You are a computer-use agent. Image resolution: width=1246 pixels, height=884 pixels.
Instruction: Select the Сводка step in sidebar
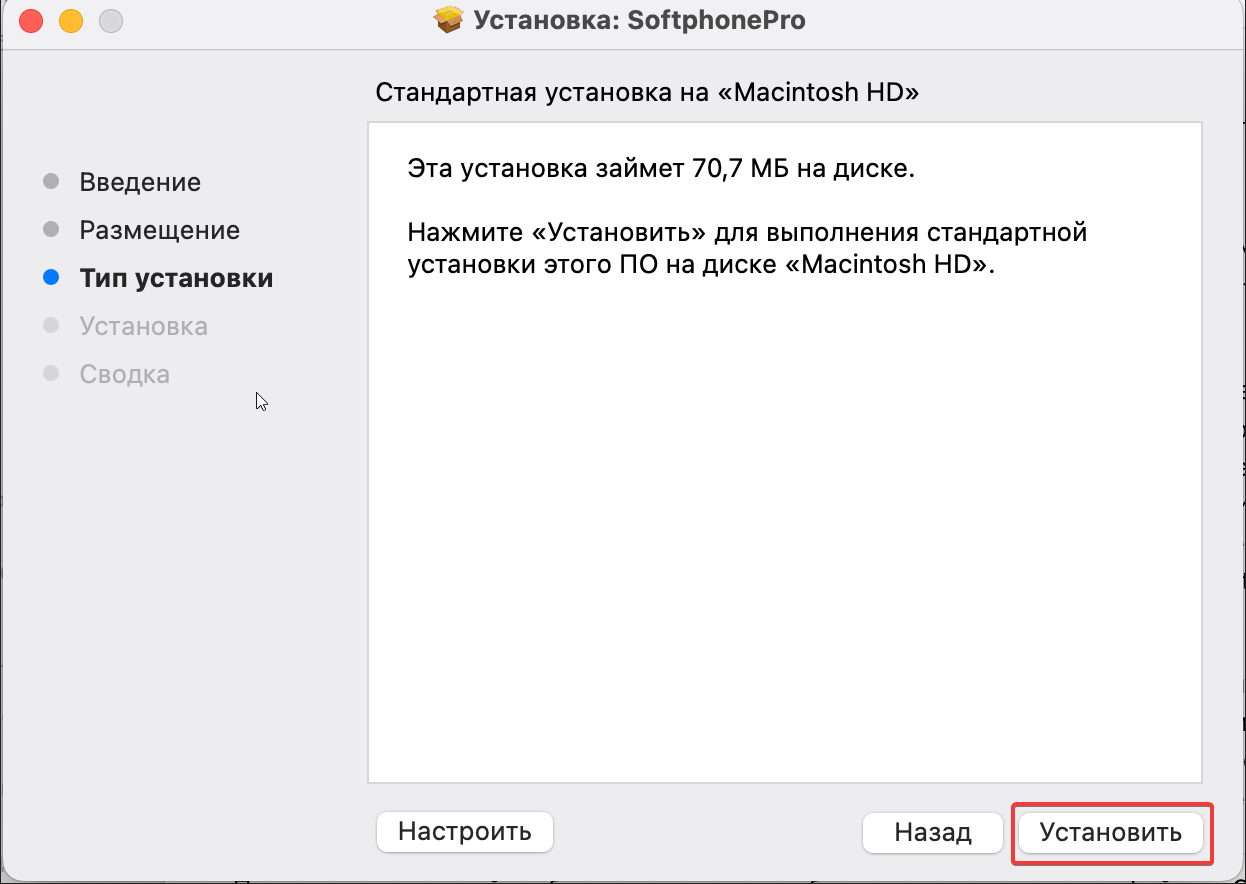click(x=125, y=374)
